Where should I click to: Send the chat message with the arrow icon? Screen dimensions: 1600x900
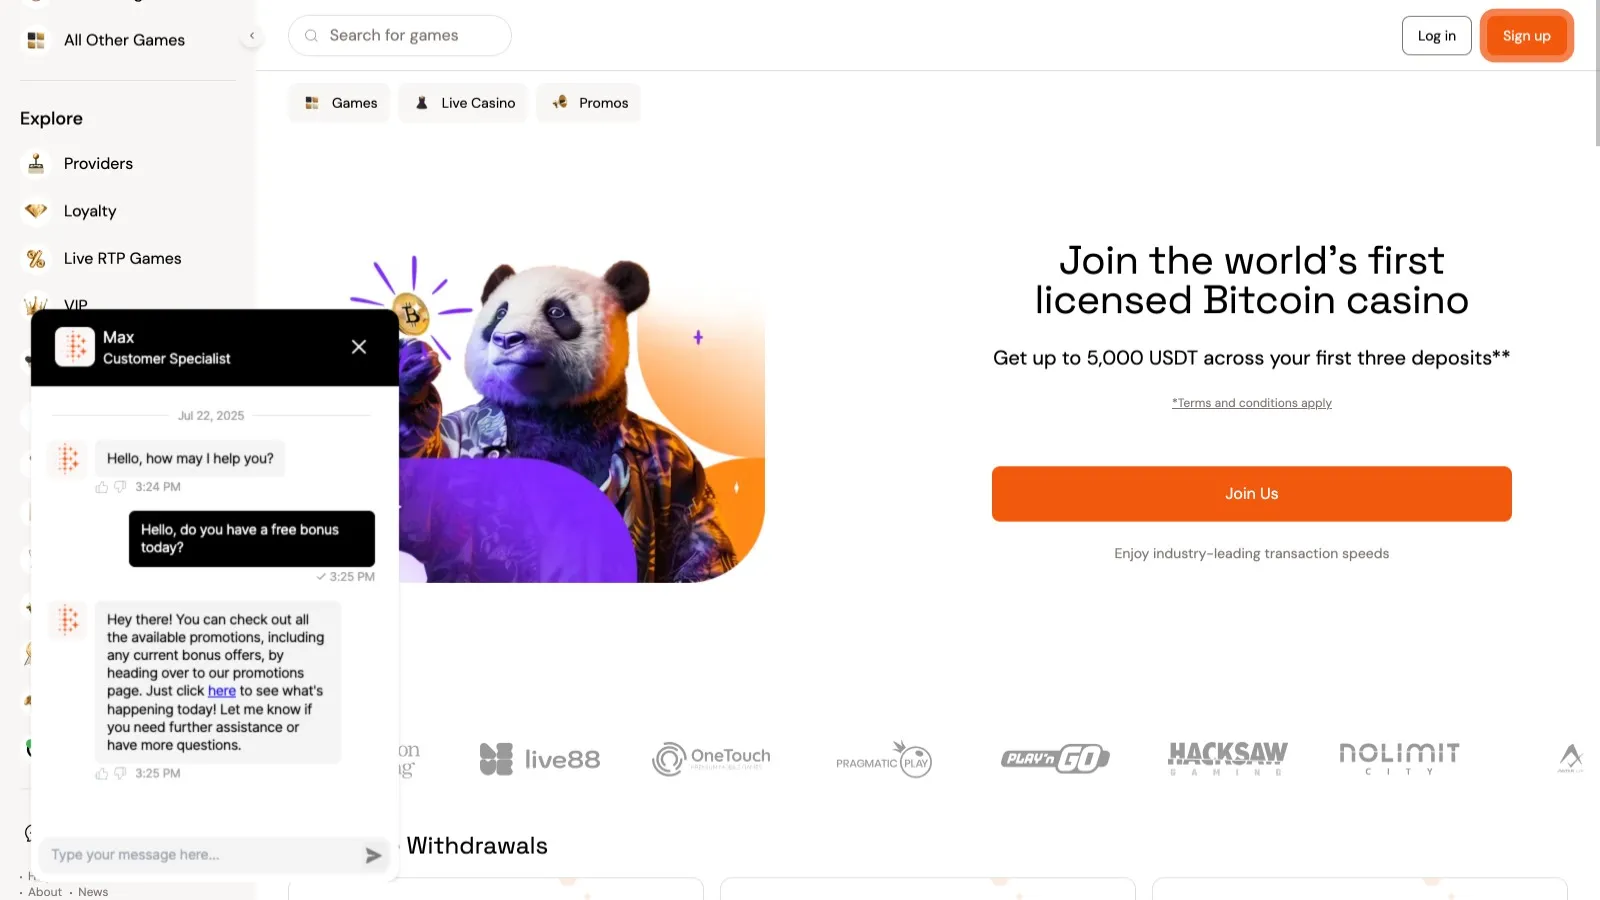(x=373, y=855)
